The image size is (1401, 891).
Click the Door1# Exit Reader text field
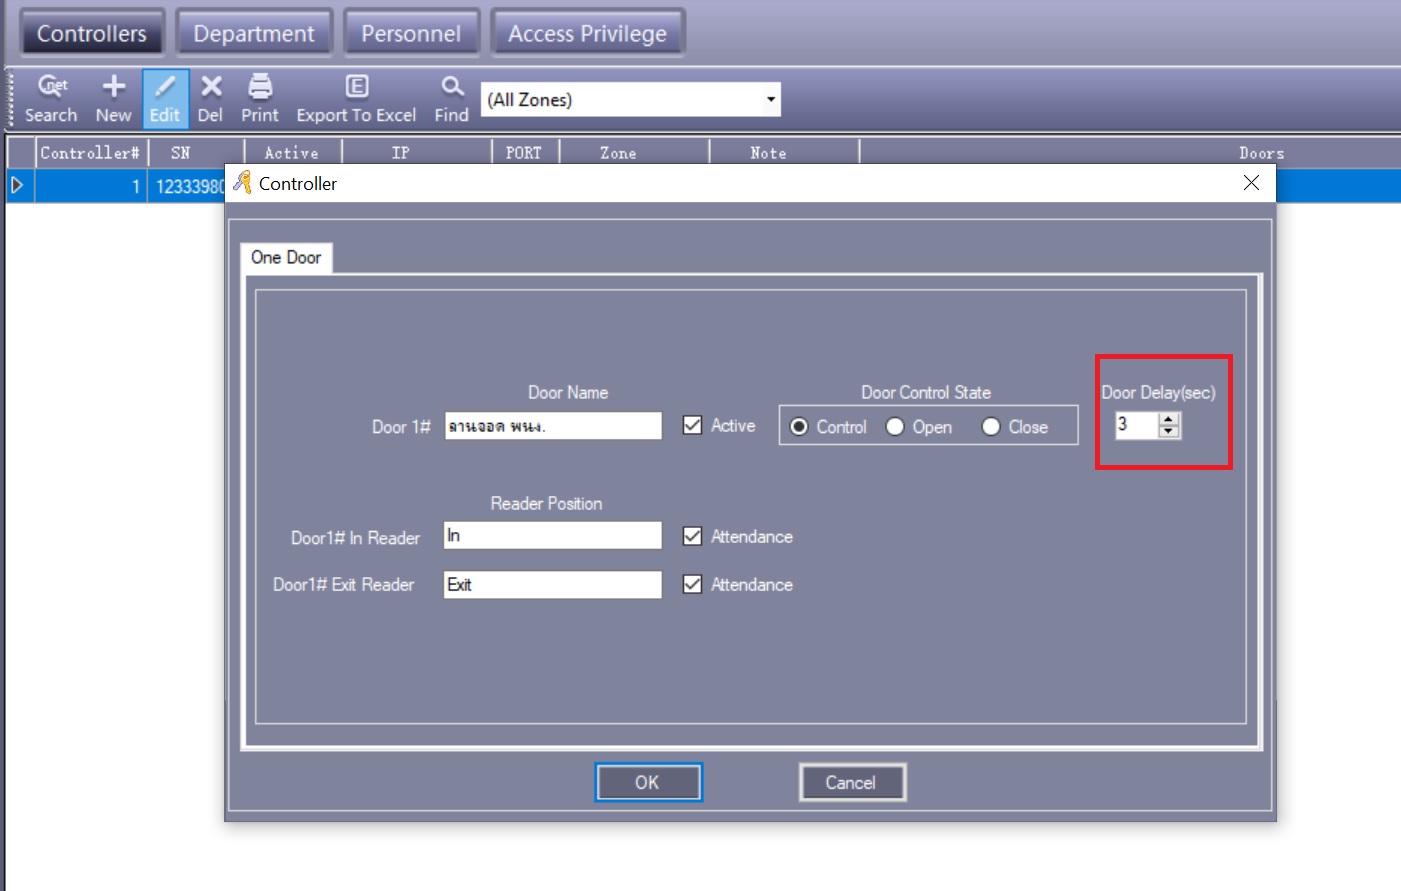pos(552,585)
